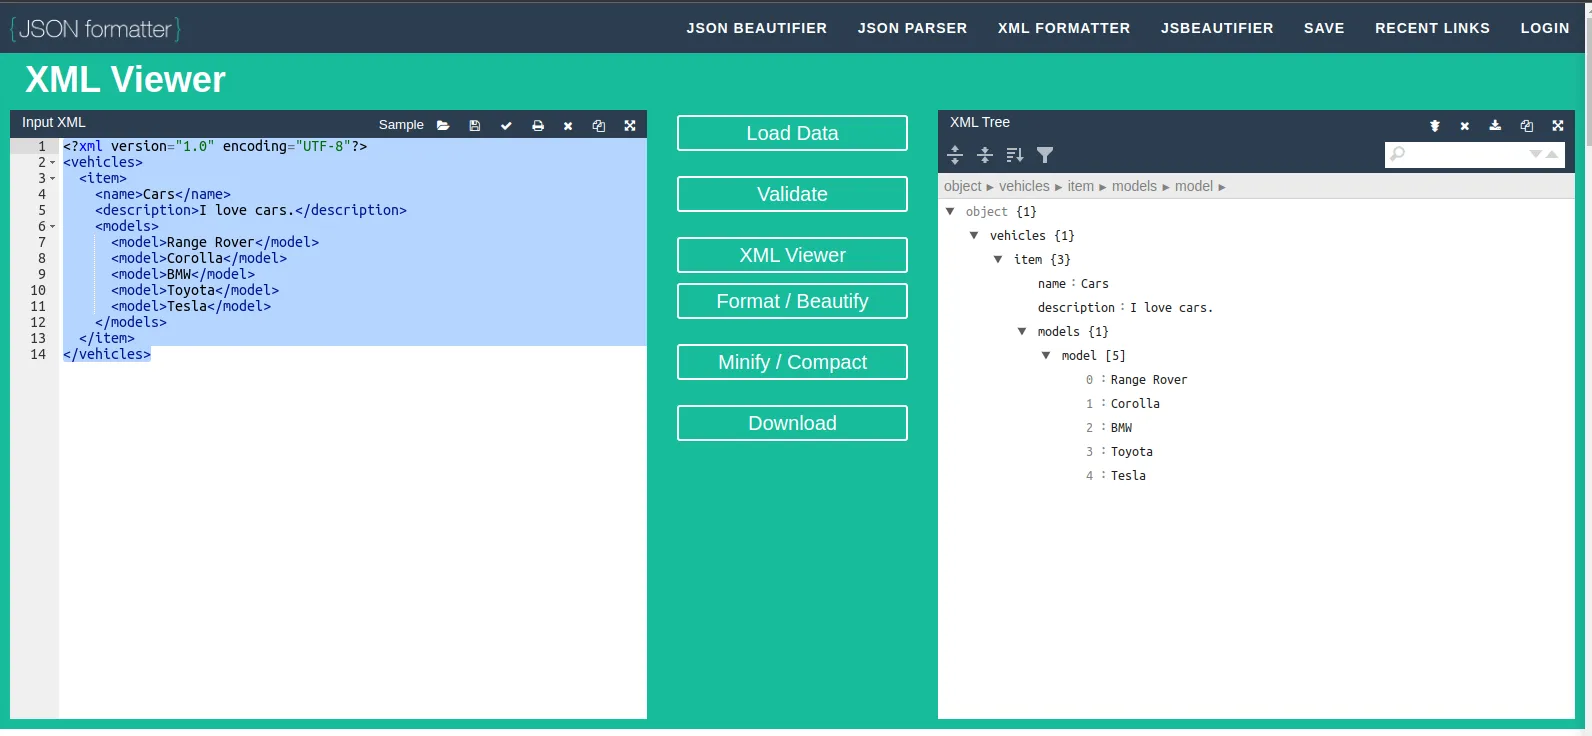Expand all nodes in the XML Tree toolbar

pyautogui.click(x=955, y=155)
